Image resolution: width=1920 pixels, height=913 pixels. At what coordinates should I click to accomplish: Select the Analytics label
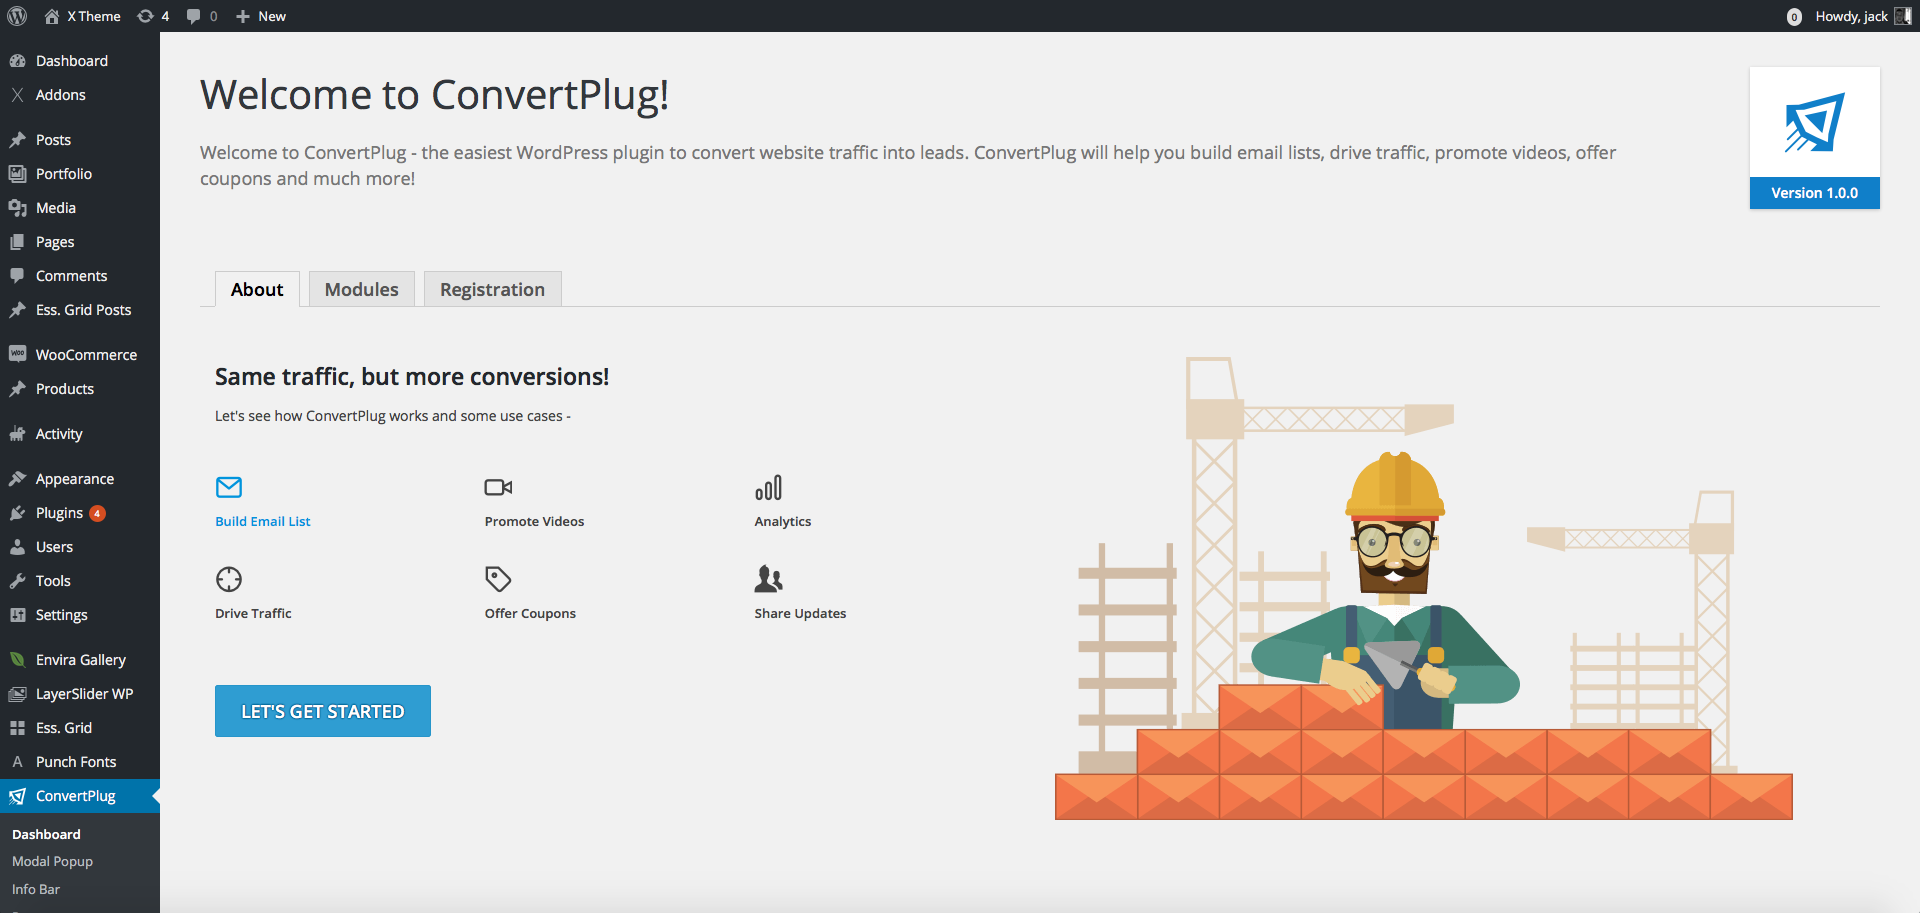[783, 521]
